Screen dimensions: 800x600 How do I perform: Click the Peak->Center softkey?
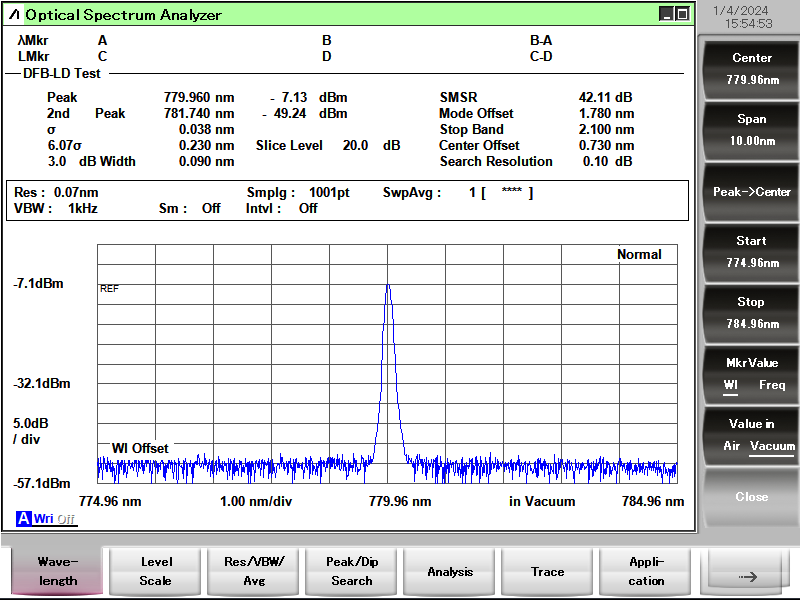click(x=751, y=192)
